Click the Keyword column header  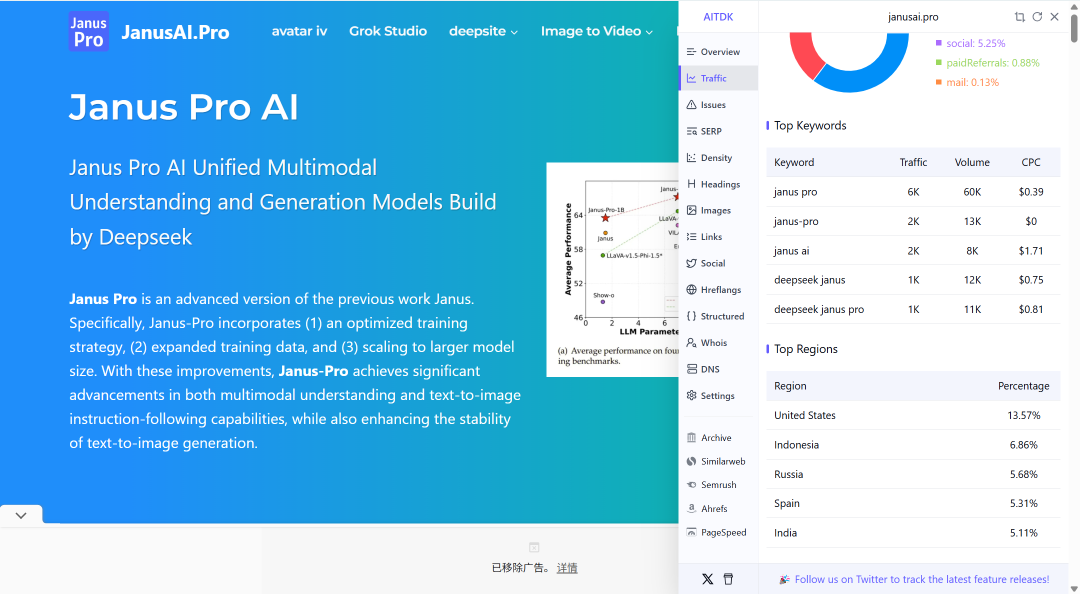click(x=794, y=163)
